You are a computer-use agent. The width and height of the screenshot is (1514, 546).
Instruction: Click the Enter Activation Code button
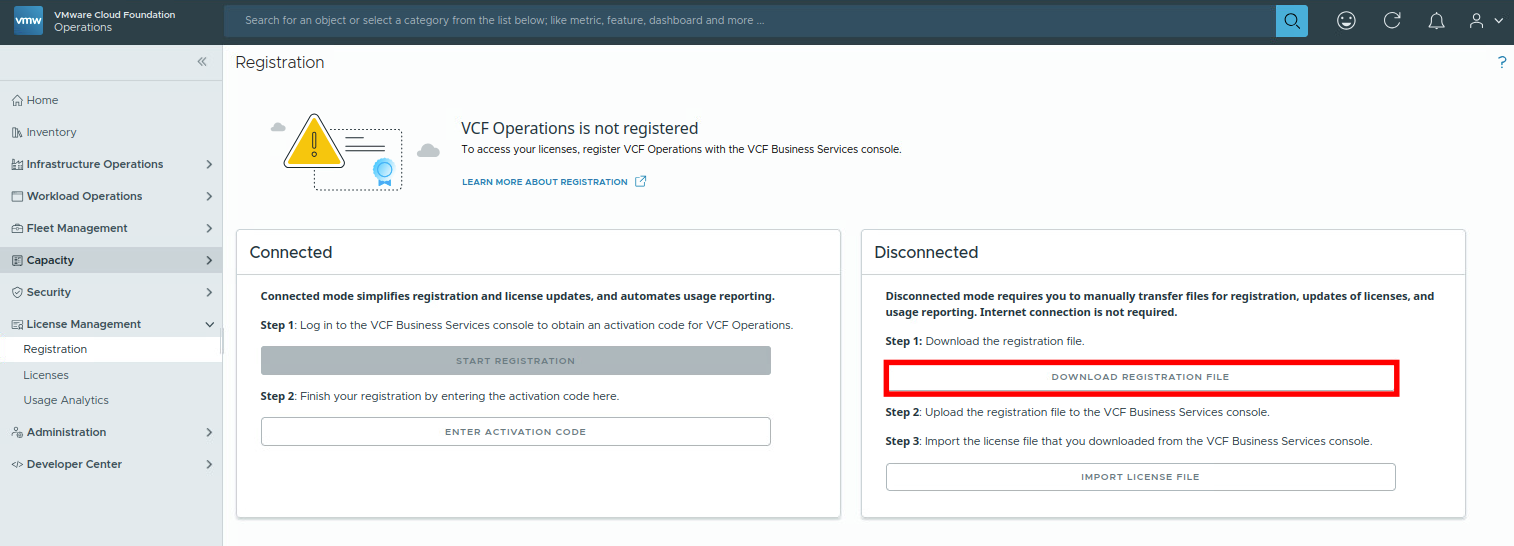coord(515,432)
